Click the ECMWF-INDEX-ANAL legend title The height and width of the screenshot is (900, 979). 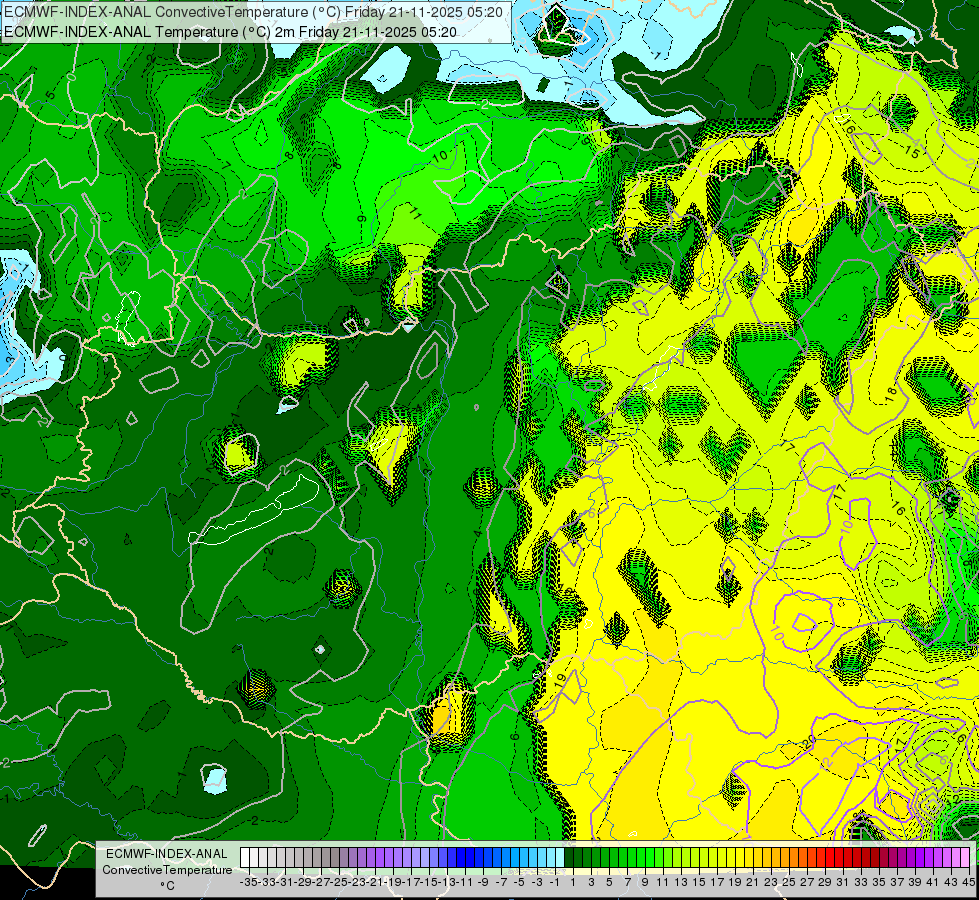(167, 854)
